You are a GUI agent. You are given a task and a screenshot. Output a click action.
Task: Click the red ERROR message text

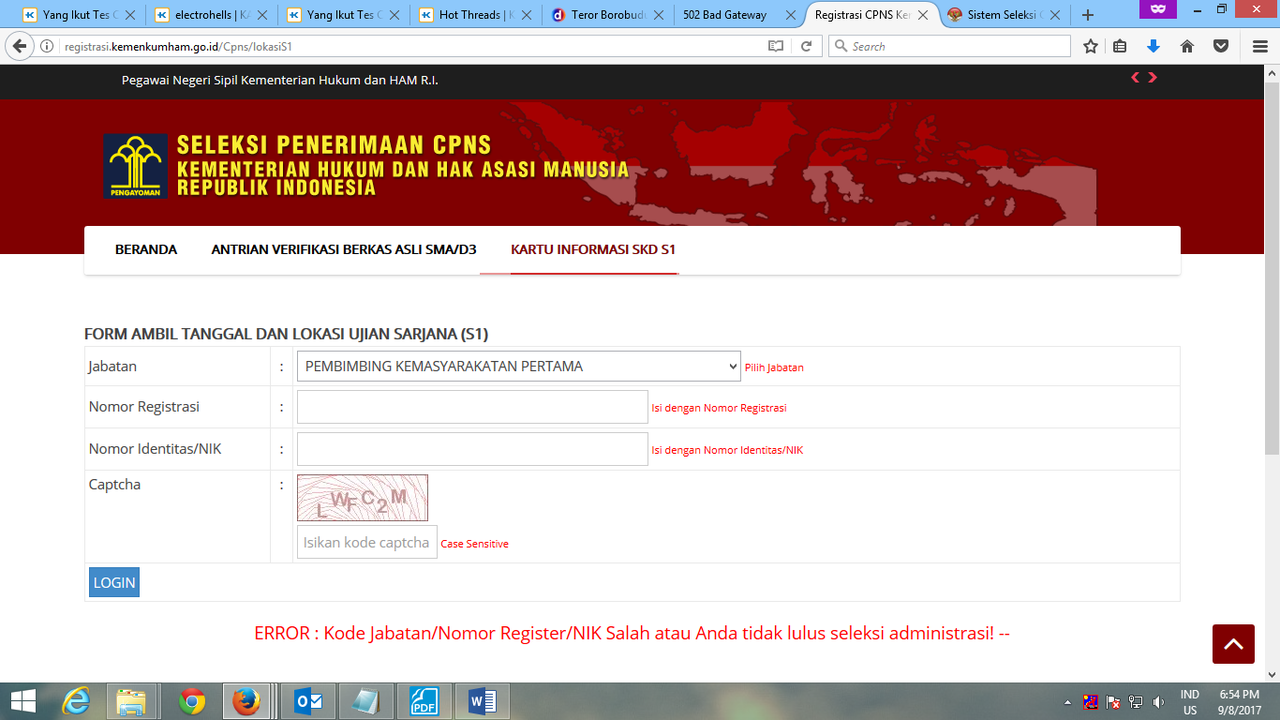coord(632,633)
